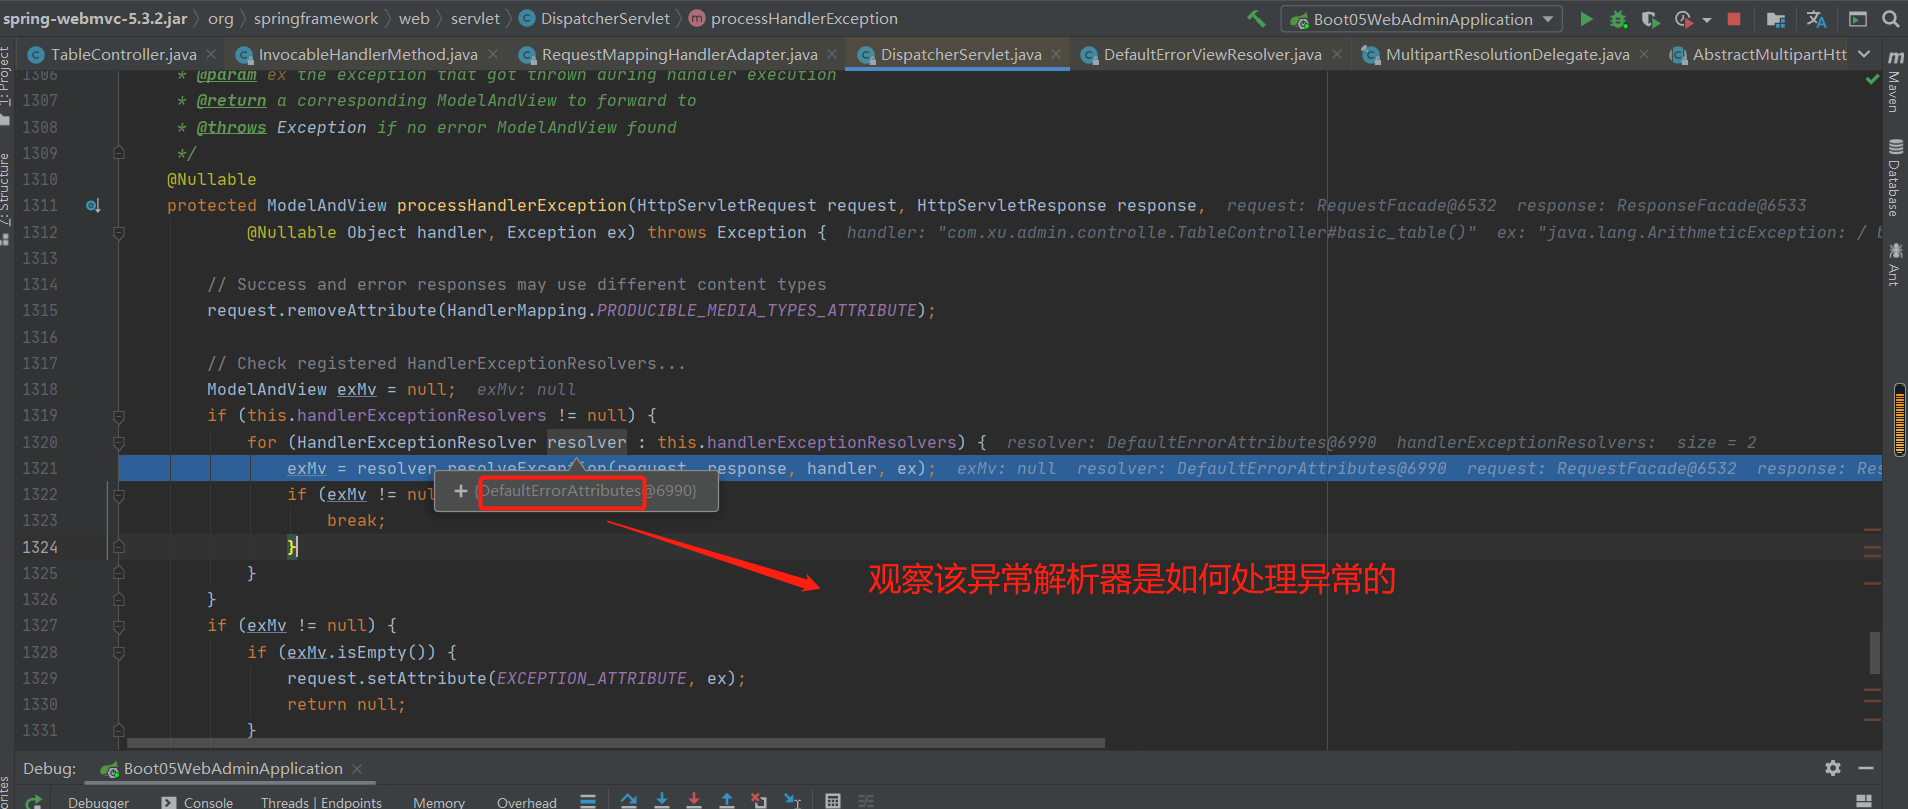Click servlet breadcrumb segment
Image resolution: width=1908 pixels, height=809 pixels.
point(475,18)
